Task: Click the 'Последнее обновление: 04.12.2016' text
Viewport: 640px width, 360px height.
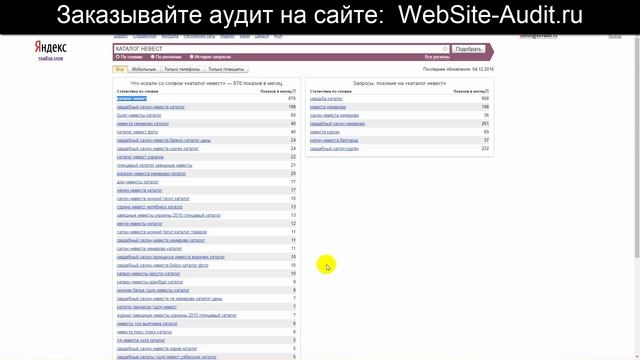Action: click(458, 69)
